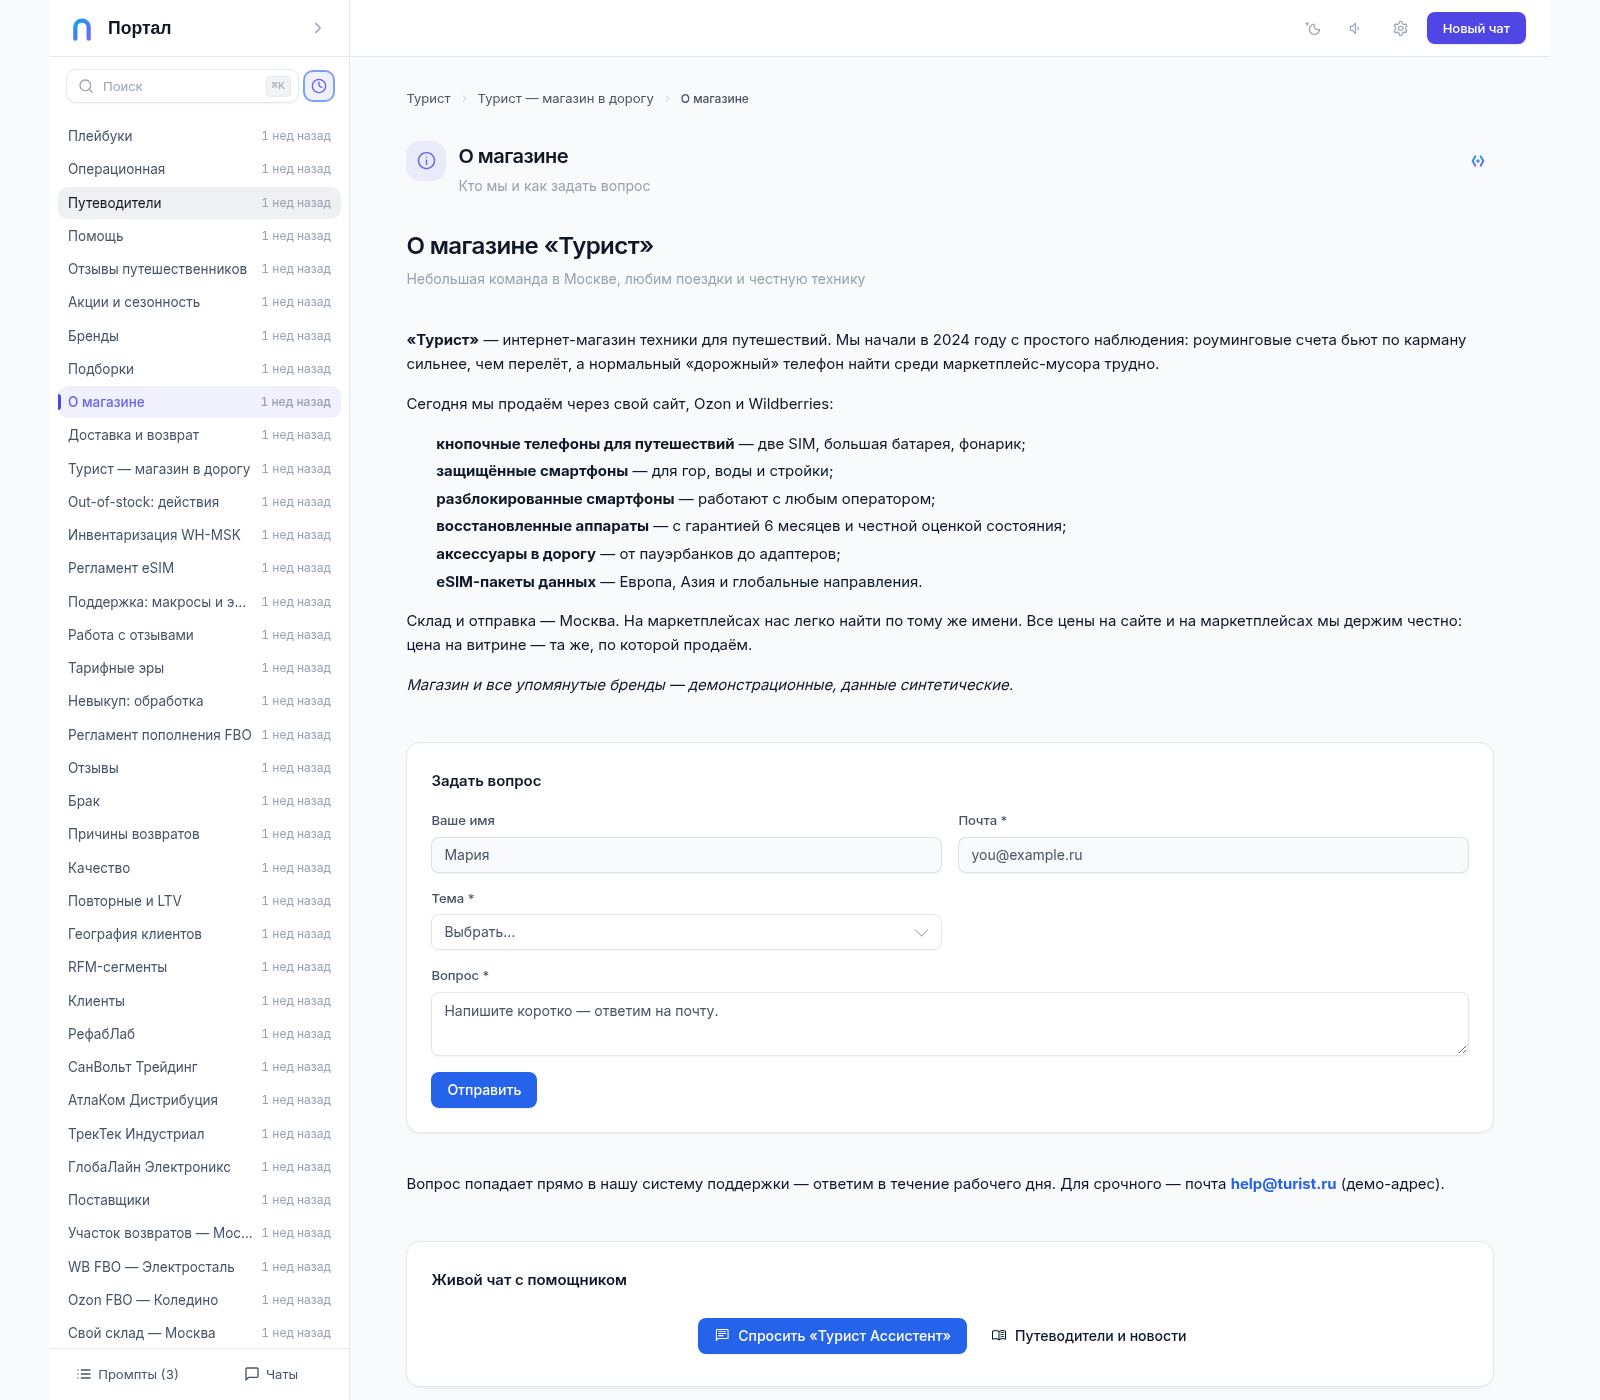
Task: Open breadcrumb Турист — магазин в дорогу
Action: [x=566, y=99]
